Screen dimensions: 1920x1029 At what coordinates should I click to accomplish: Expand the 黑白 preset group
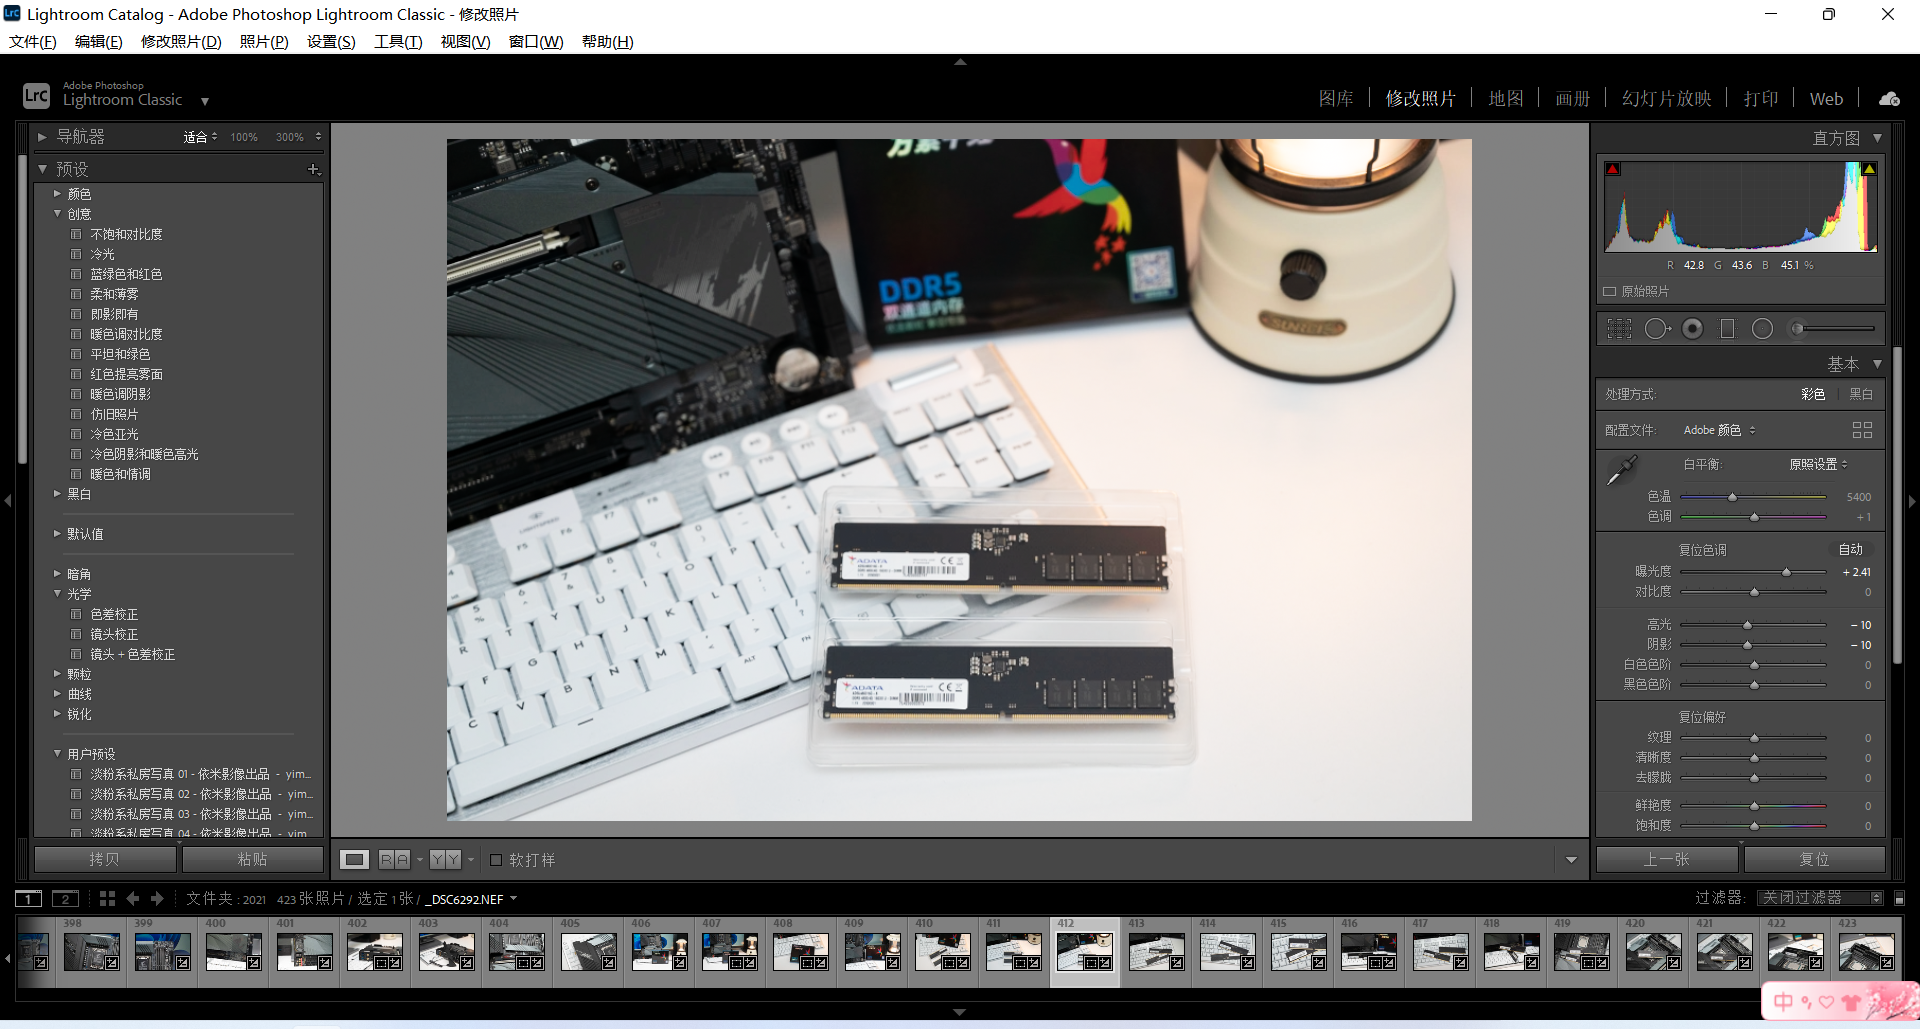coord(57,494)
